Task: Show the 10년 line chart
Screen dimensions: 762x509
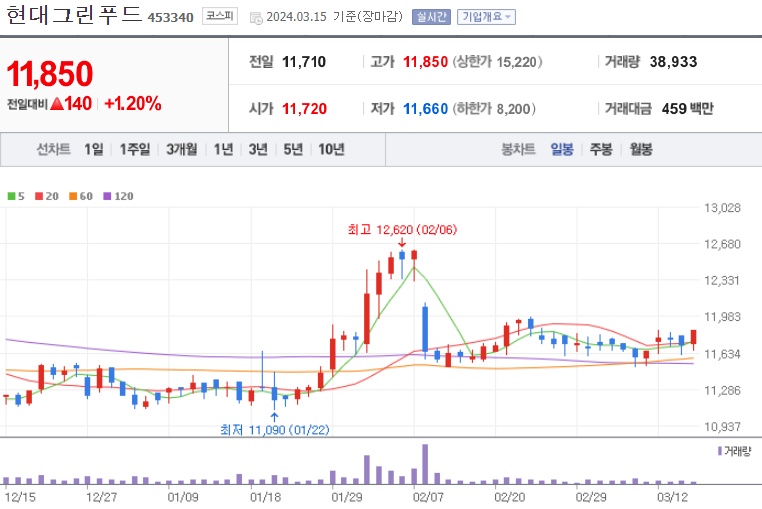Action: (x=331, y=149)
